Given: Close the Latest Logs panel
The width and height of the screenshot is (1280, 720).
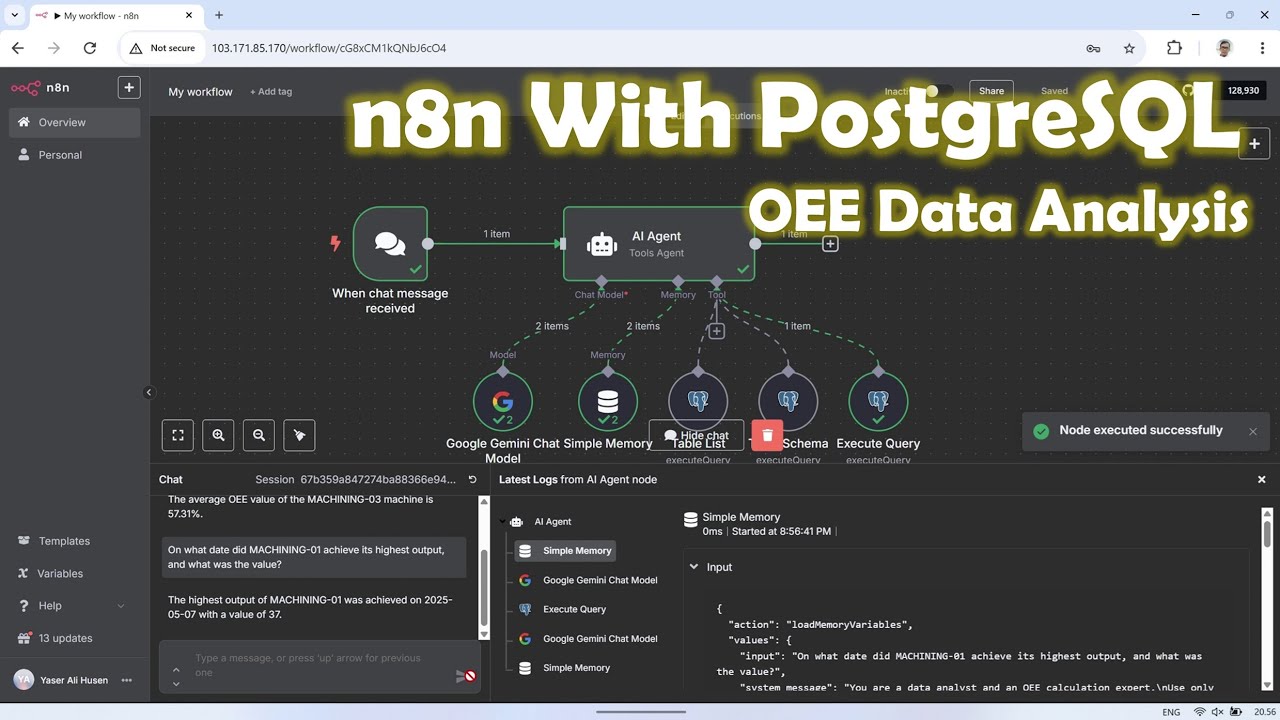Looking at the screenshot, I should [1261, 480].
